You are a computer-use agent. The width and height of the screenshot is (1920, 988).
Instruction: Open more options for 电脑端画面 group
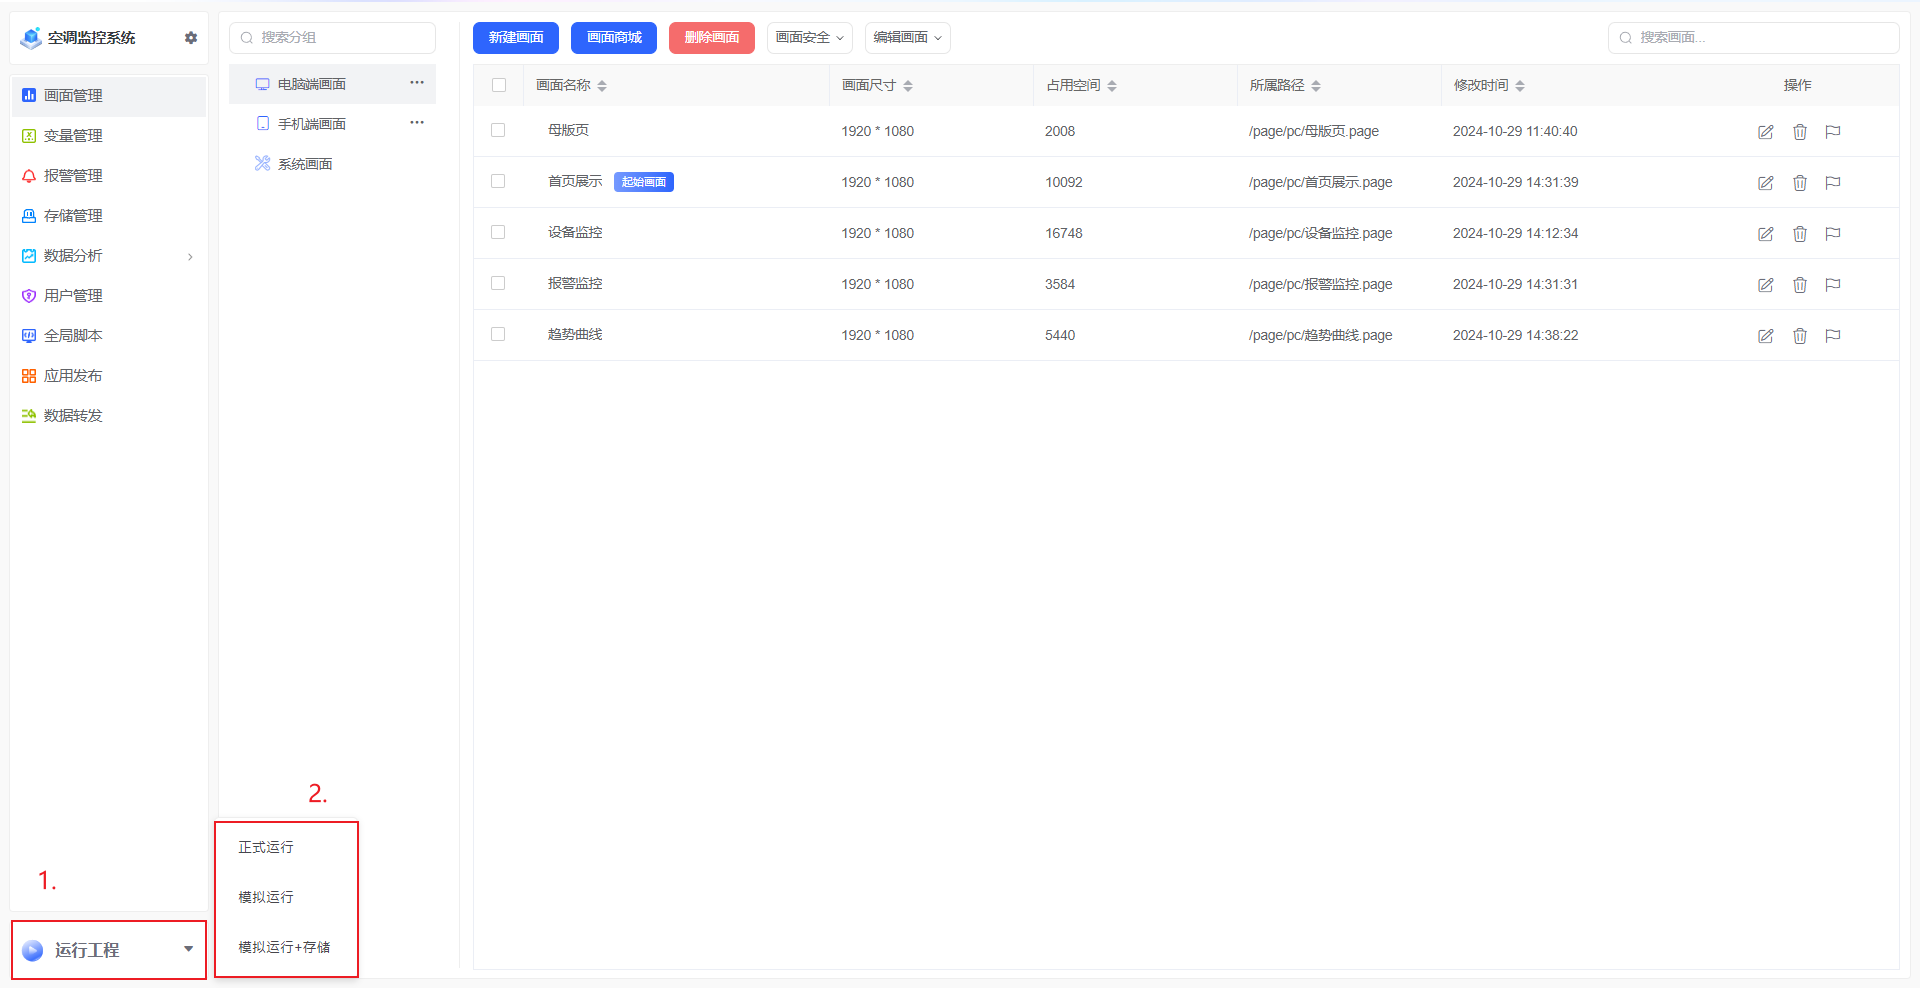[417, 83]
